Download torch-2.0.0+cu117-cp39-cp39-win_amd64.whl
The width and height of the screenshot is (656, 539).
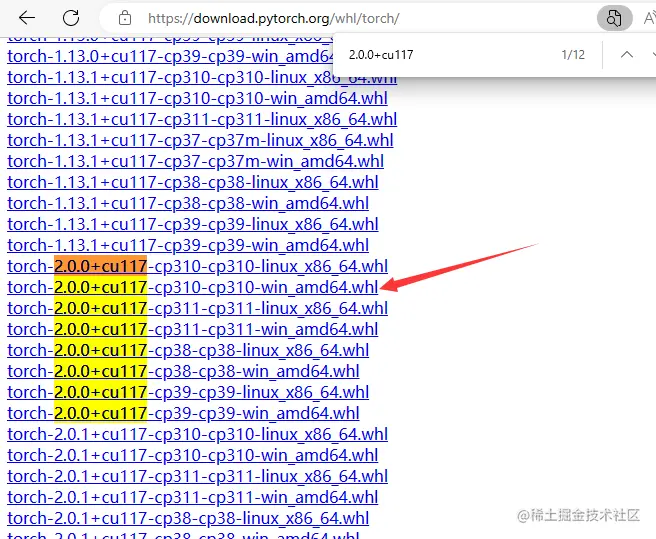click(183, 413)
